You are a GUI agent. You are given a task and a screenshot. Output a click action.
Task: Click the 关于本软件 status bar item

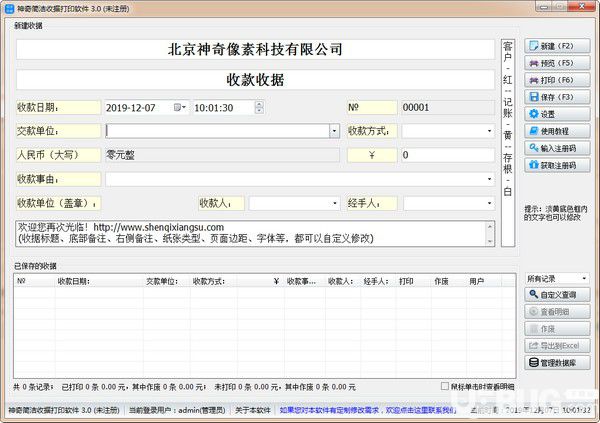pos(253,410)
